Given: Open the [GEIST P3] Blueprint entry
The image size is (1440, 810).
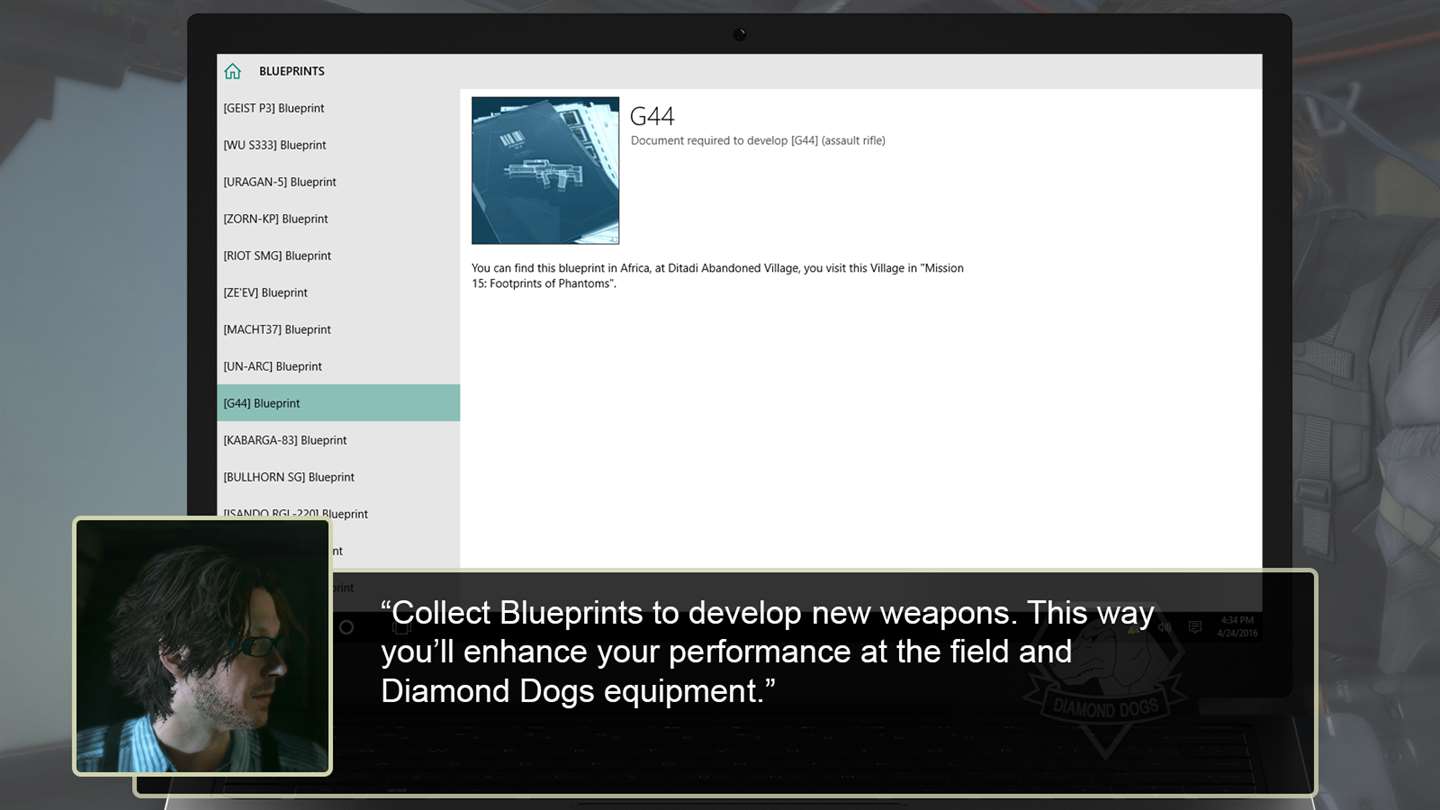Looking at the screenshot, I should (339, 108).
